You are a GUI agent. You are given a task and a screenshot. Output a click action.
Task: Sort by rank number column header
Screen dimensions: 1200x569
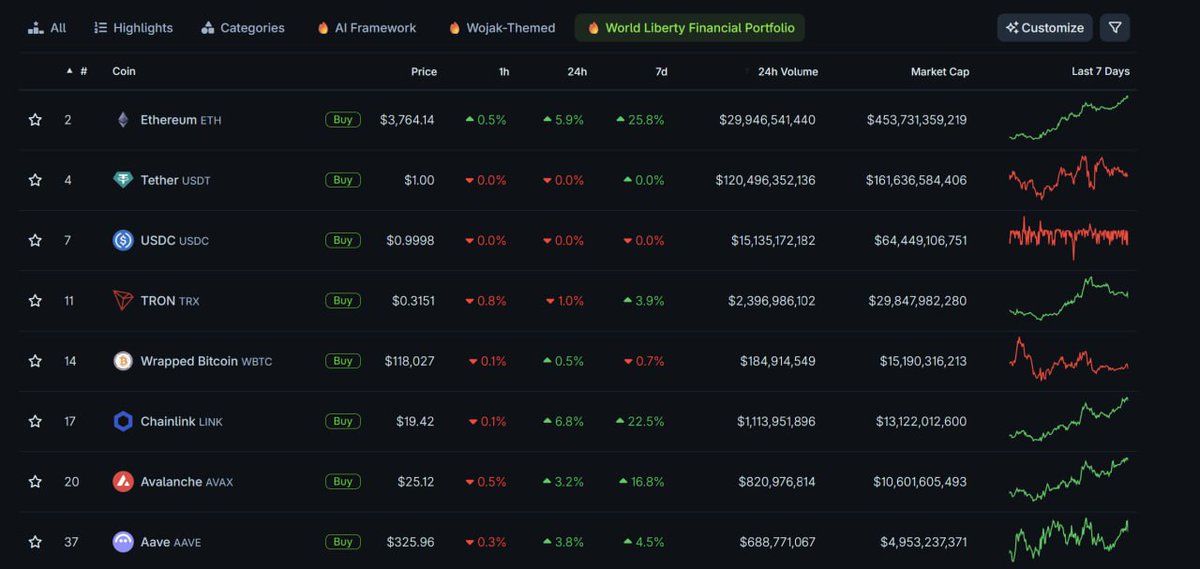(x=77, y=72)
